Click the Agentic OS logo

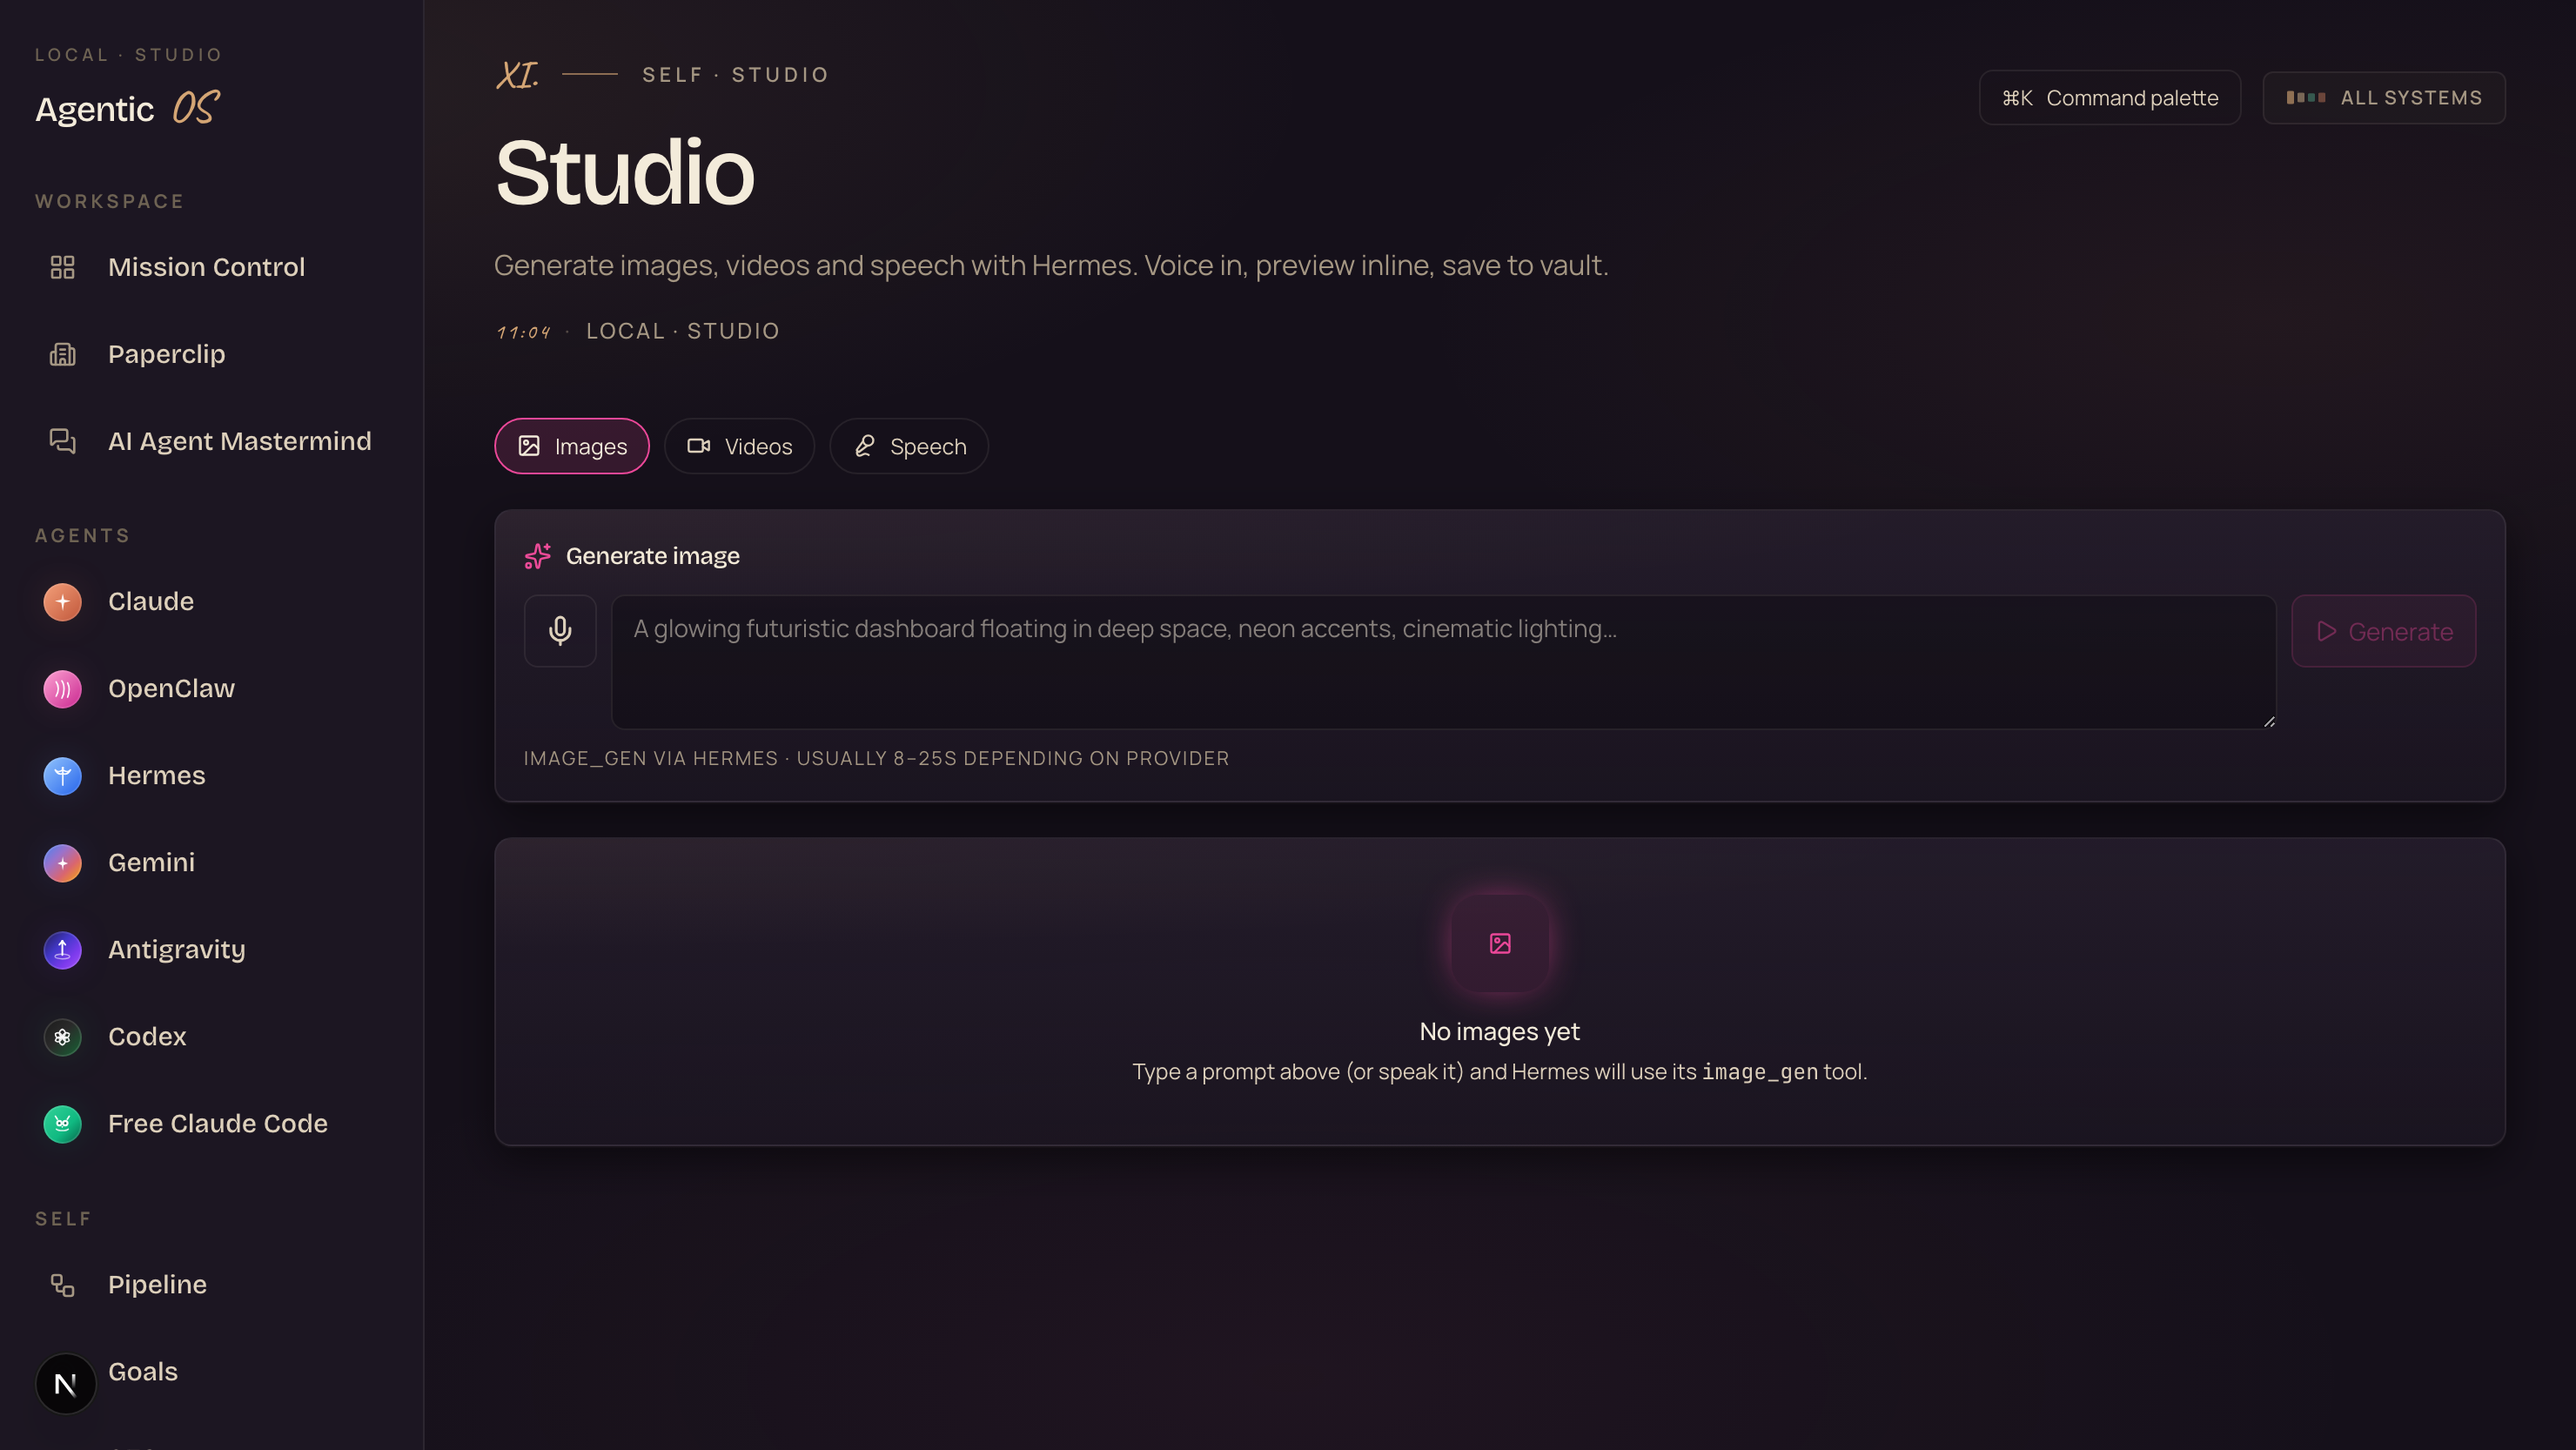(127, 108)
